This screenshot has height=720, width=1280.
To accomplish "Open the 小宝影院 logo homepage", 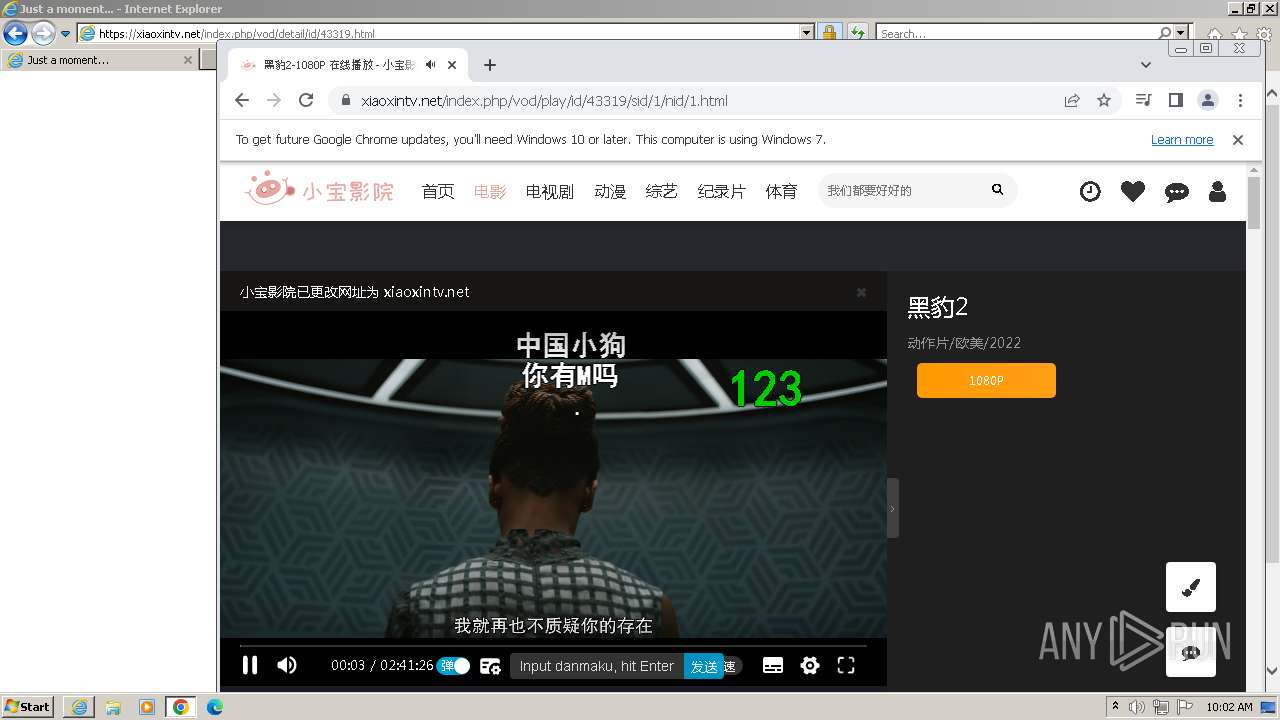I will click(x=320, y=190).
